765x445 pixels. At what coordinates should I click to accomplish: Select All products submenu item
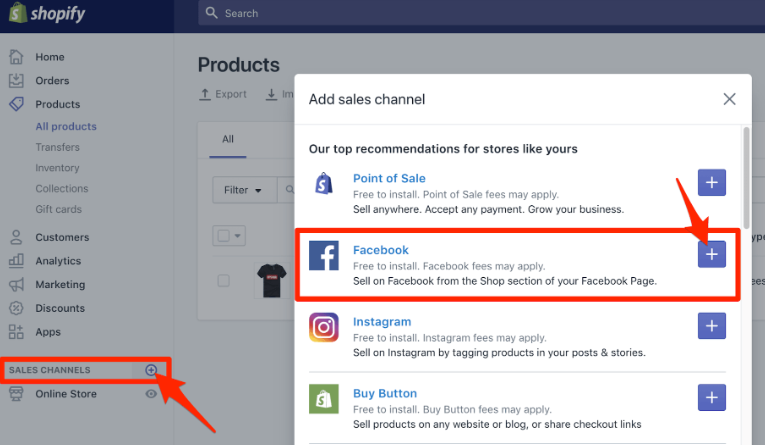click(x=66, y=126)
